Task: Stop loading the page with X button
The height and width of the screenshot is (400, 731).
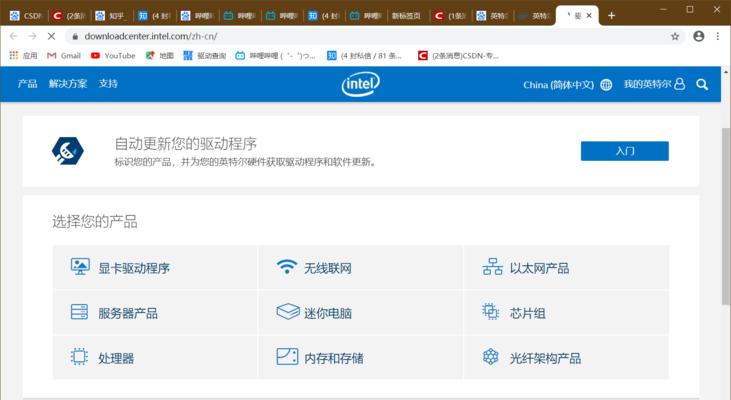Action: point(51,36)
